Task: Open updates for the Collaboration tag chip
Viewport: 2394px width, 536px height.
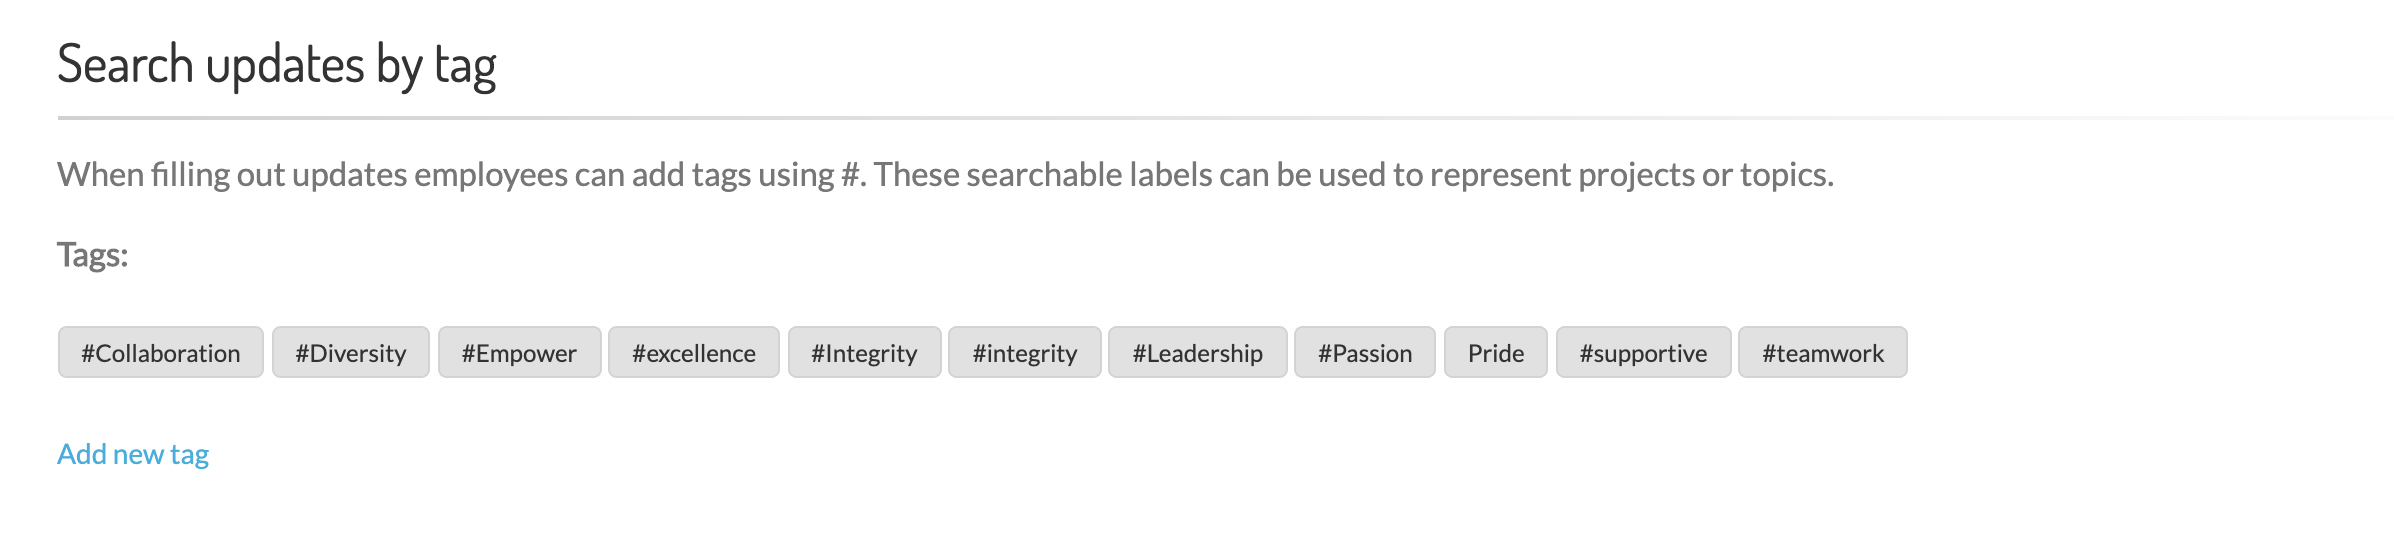Action: [x=161, y=353]
